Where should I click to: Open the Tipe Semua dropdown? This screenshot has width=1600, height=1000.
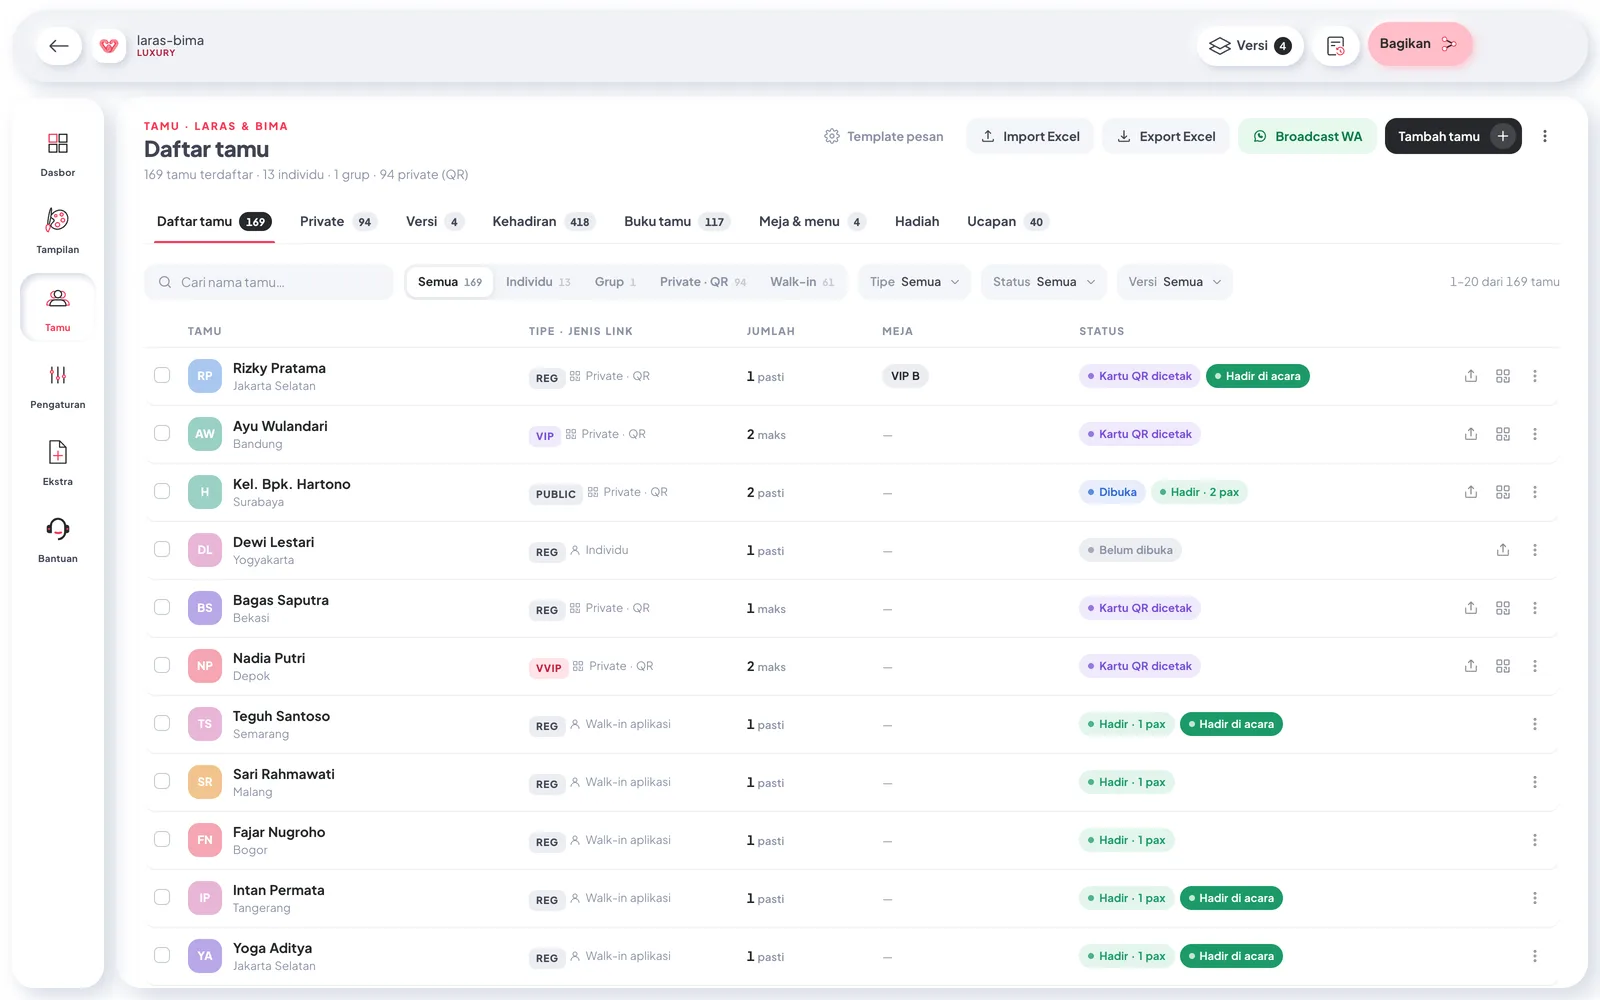[915, 282]
